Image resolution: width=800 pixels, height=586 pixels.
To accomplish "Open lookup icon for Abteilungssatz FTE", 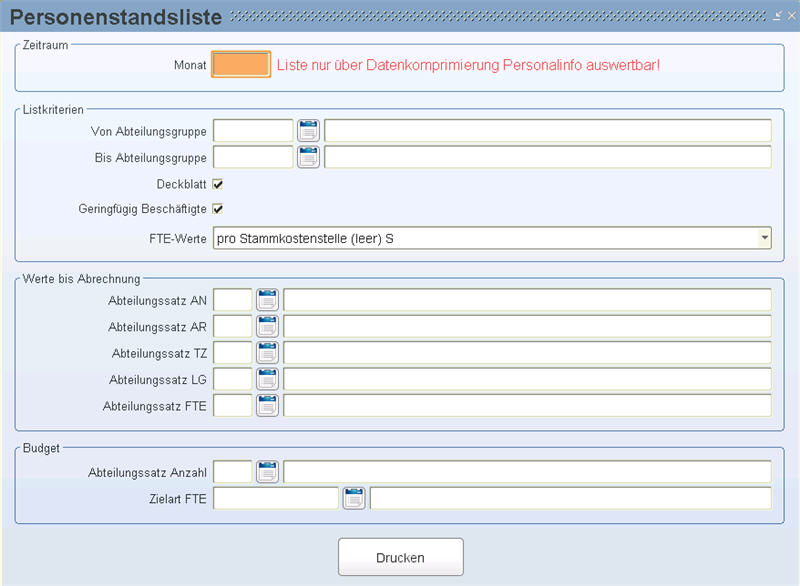I will point(267,406).
